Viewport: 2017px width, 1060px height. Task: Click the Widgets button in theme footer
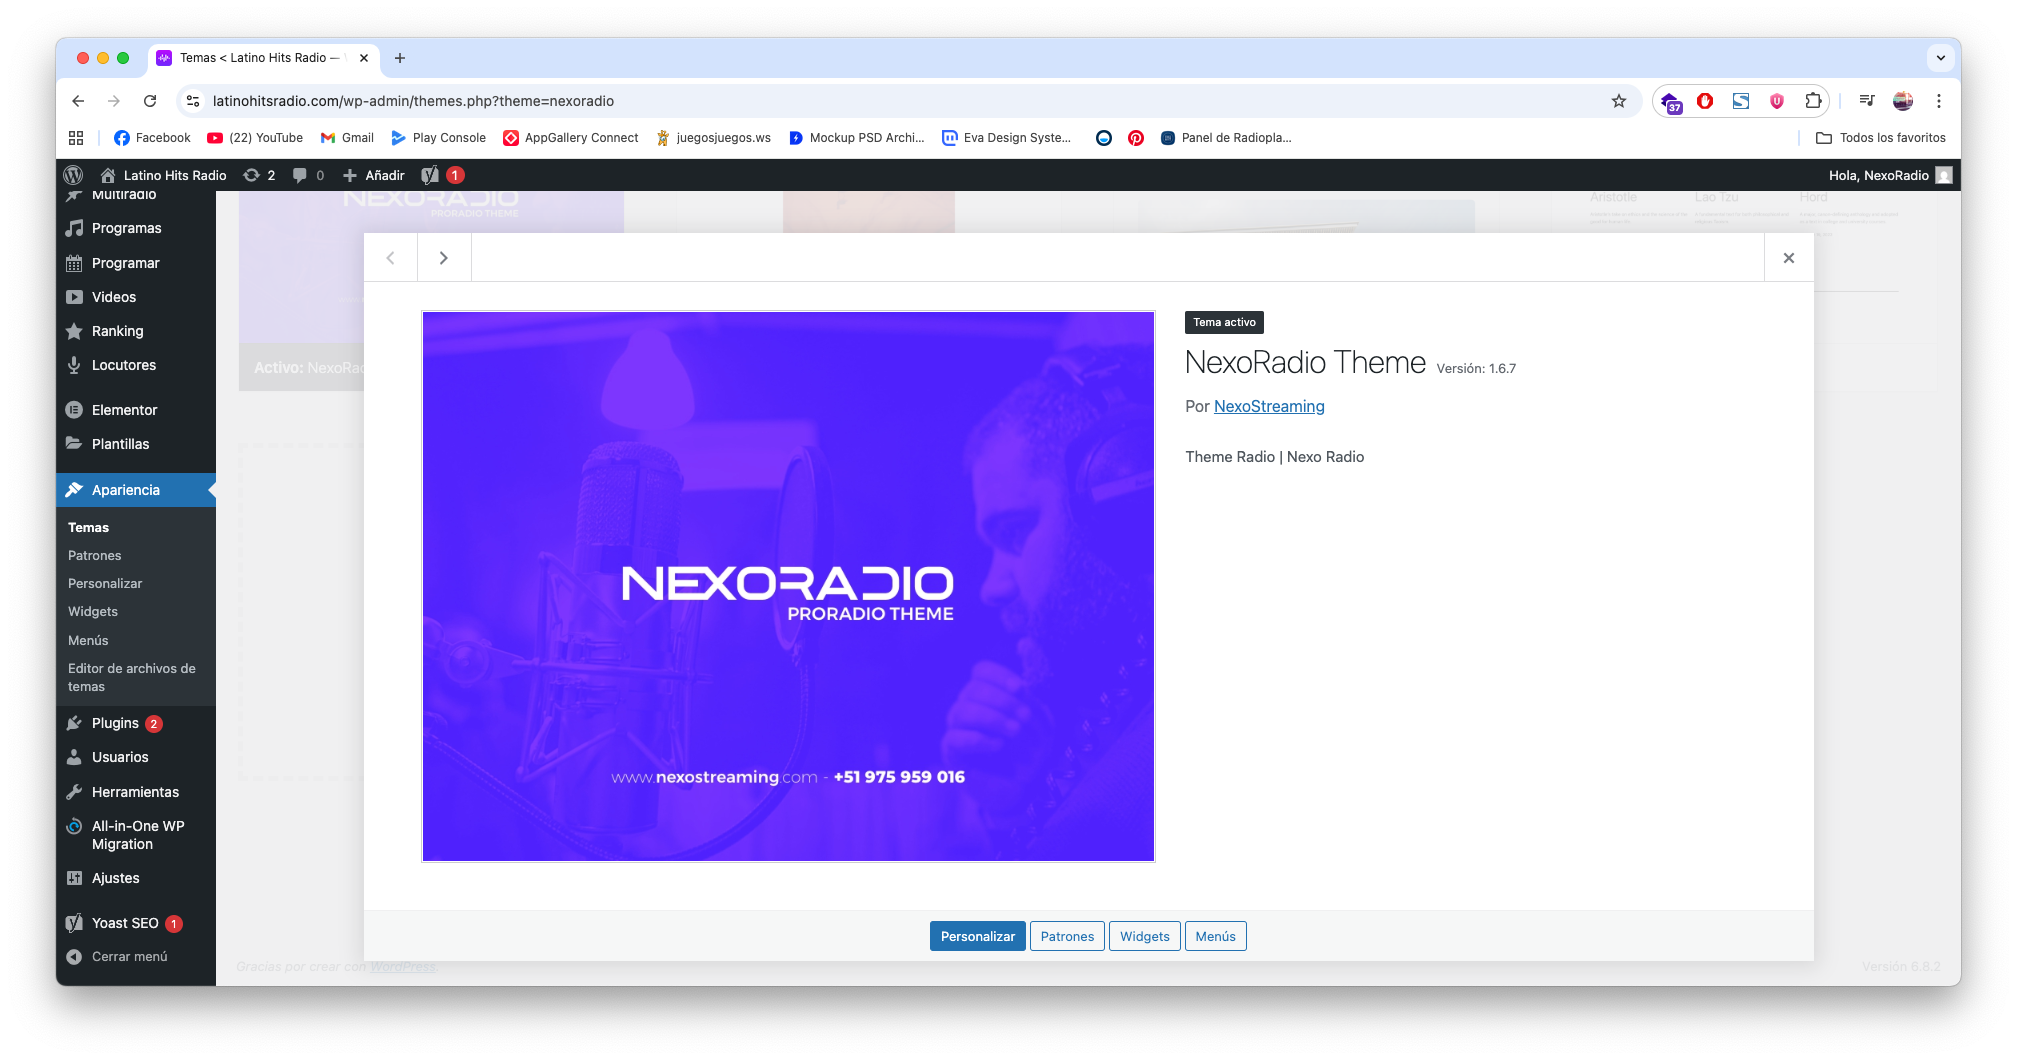(1144, 937)
